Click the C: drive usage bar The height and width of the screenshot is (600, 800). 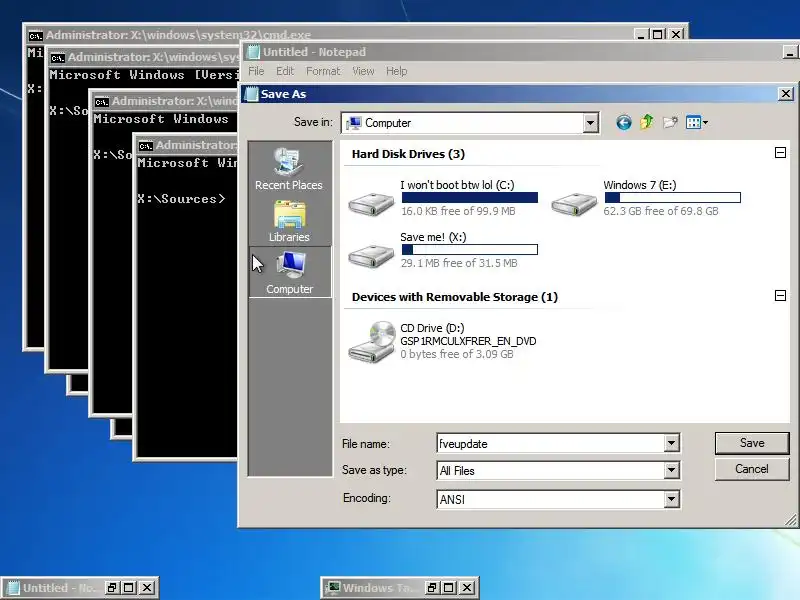point(469,197)
